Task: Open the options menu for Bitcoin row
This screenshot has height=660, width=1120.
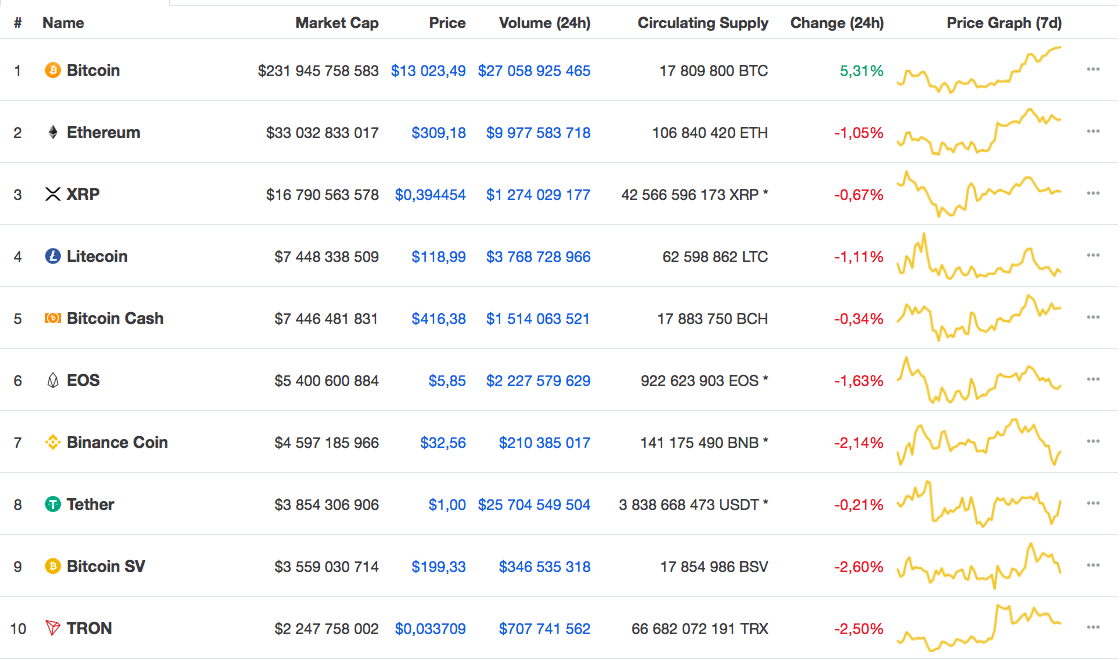Action: click(x=1092, y=71)
